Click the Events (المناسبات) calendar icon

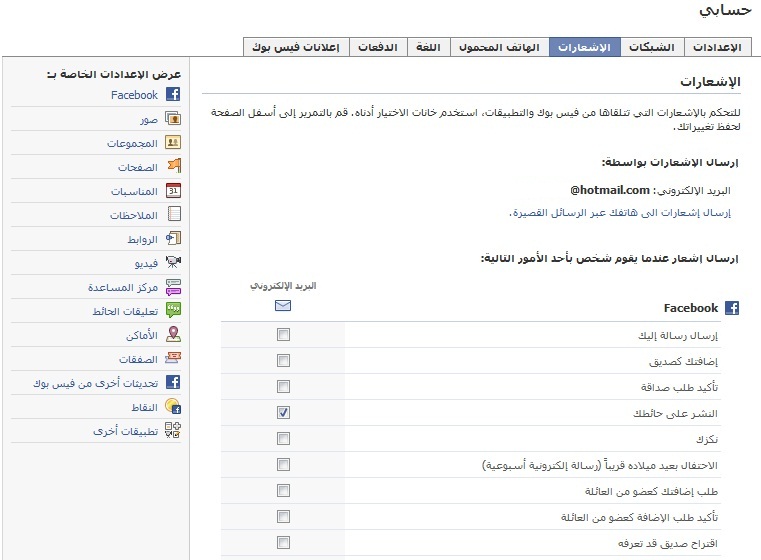tap(173, 191)
